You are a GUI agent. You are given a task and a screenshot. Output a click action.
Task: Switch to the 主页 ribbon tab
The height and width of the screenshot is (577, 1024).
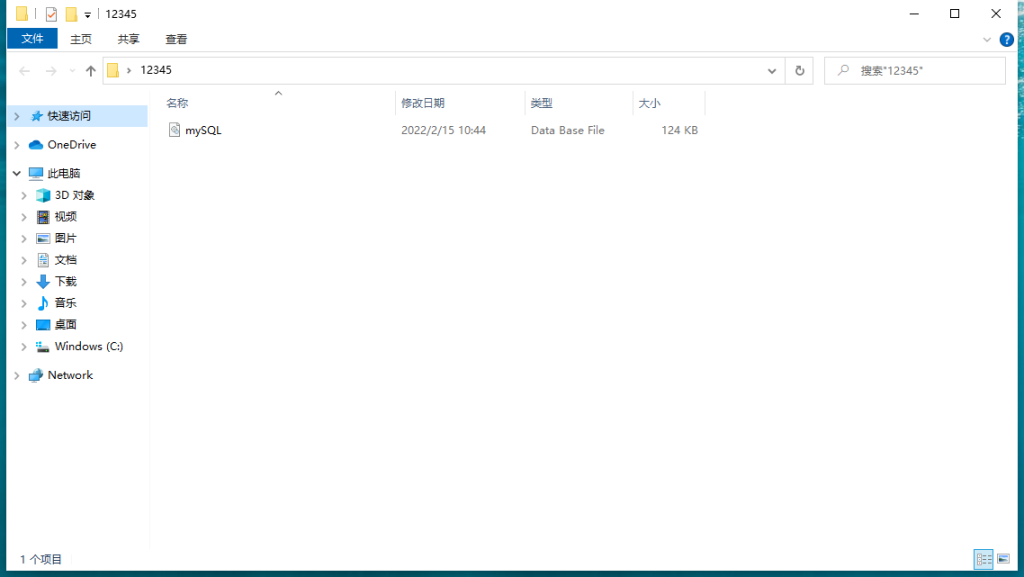tap(81, 39)
